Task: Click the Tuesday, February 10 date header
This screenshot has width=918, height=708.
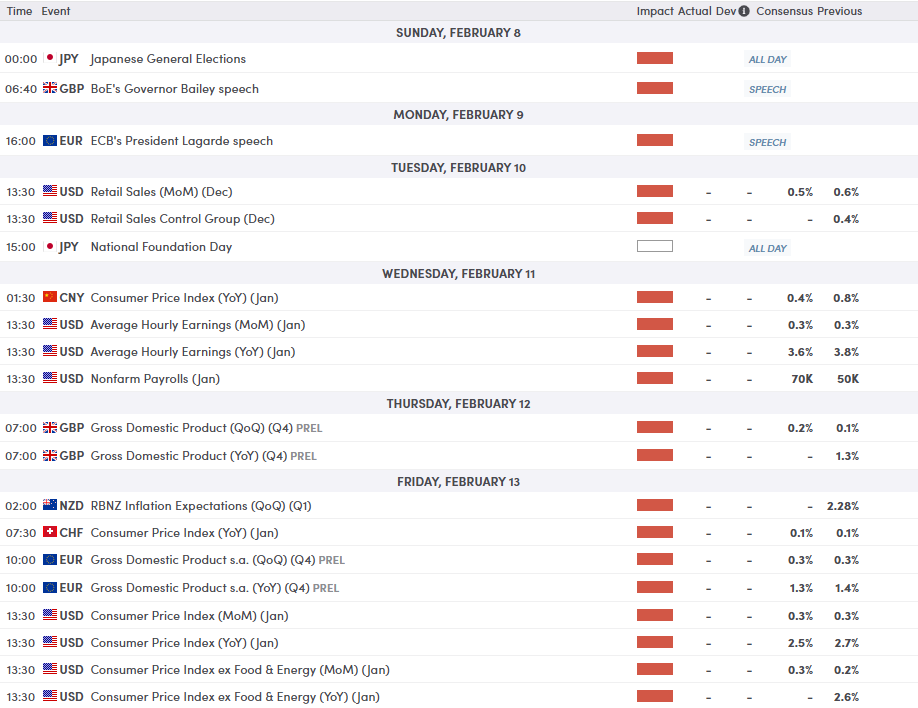Action: tap(458, 168)
